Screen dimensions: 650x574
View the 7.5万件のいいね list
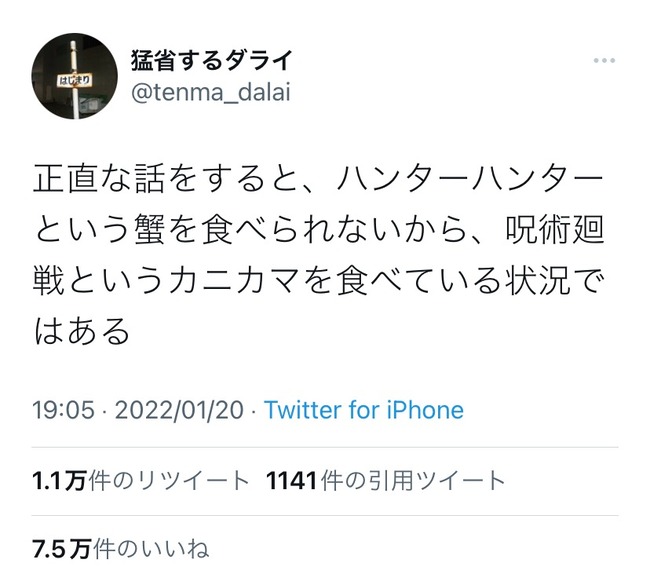(x=121, y=549)
